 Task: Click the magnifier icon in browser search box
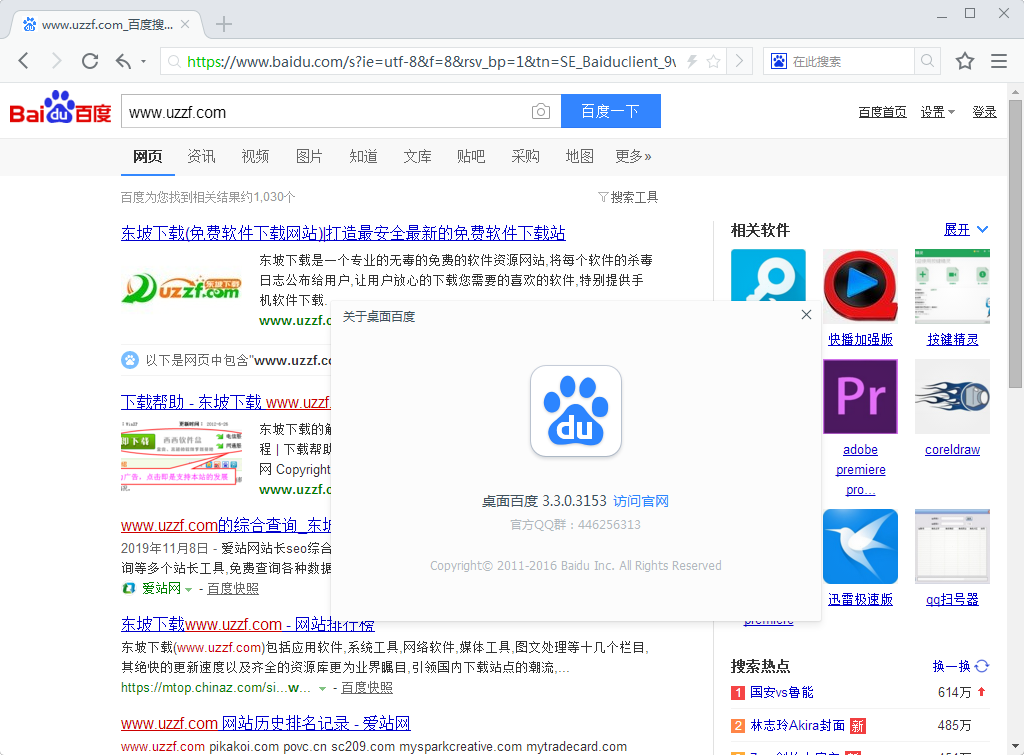[927, 61]
